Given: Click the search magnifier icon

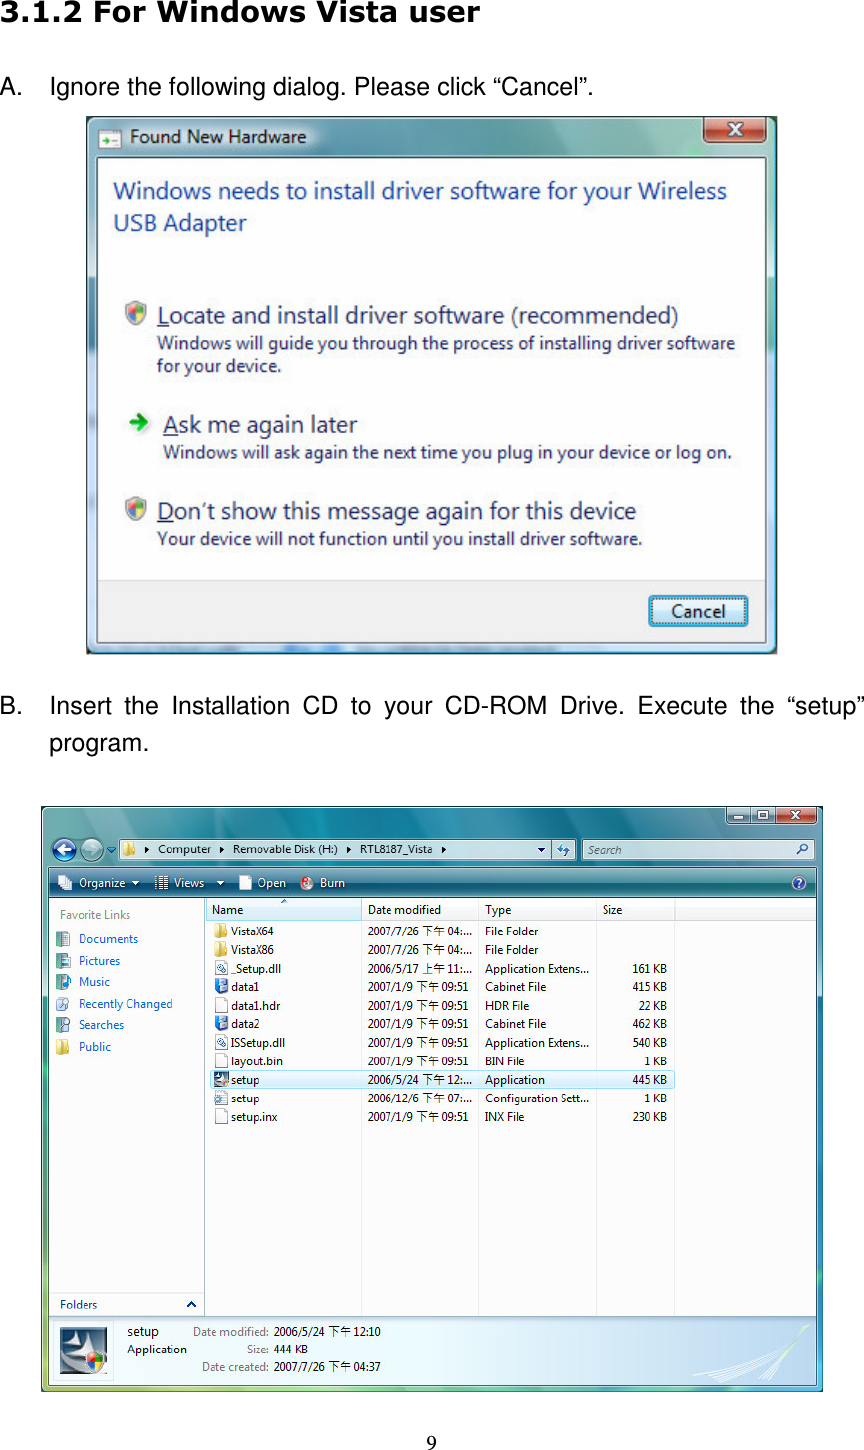Looking at the screenshot, I should click(800, 849).
